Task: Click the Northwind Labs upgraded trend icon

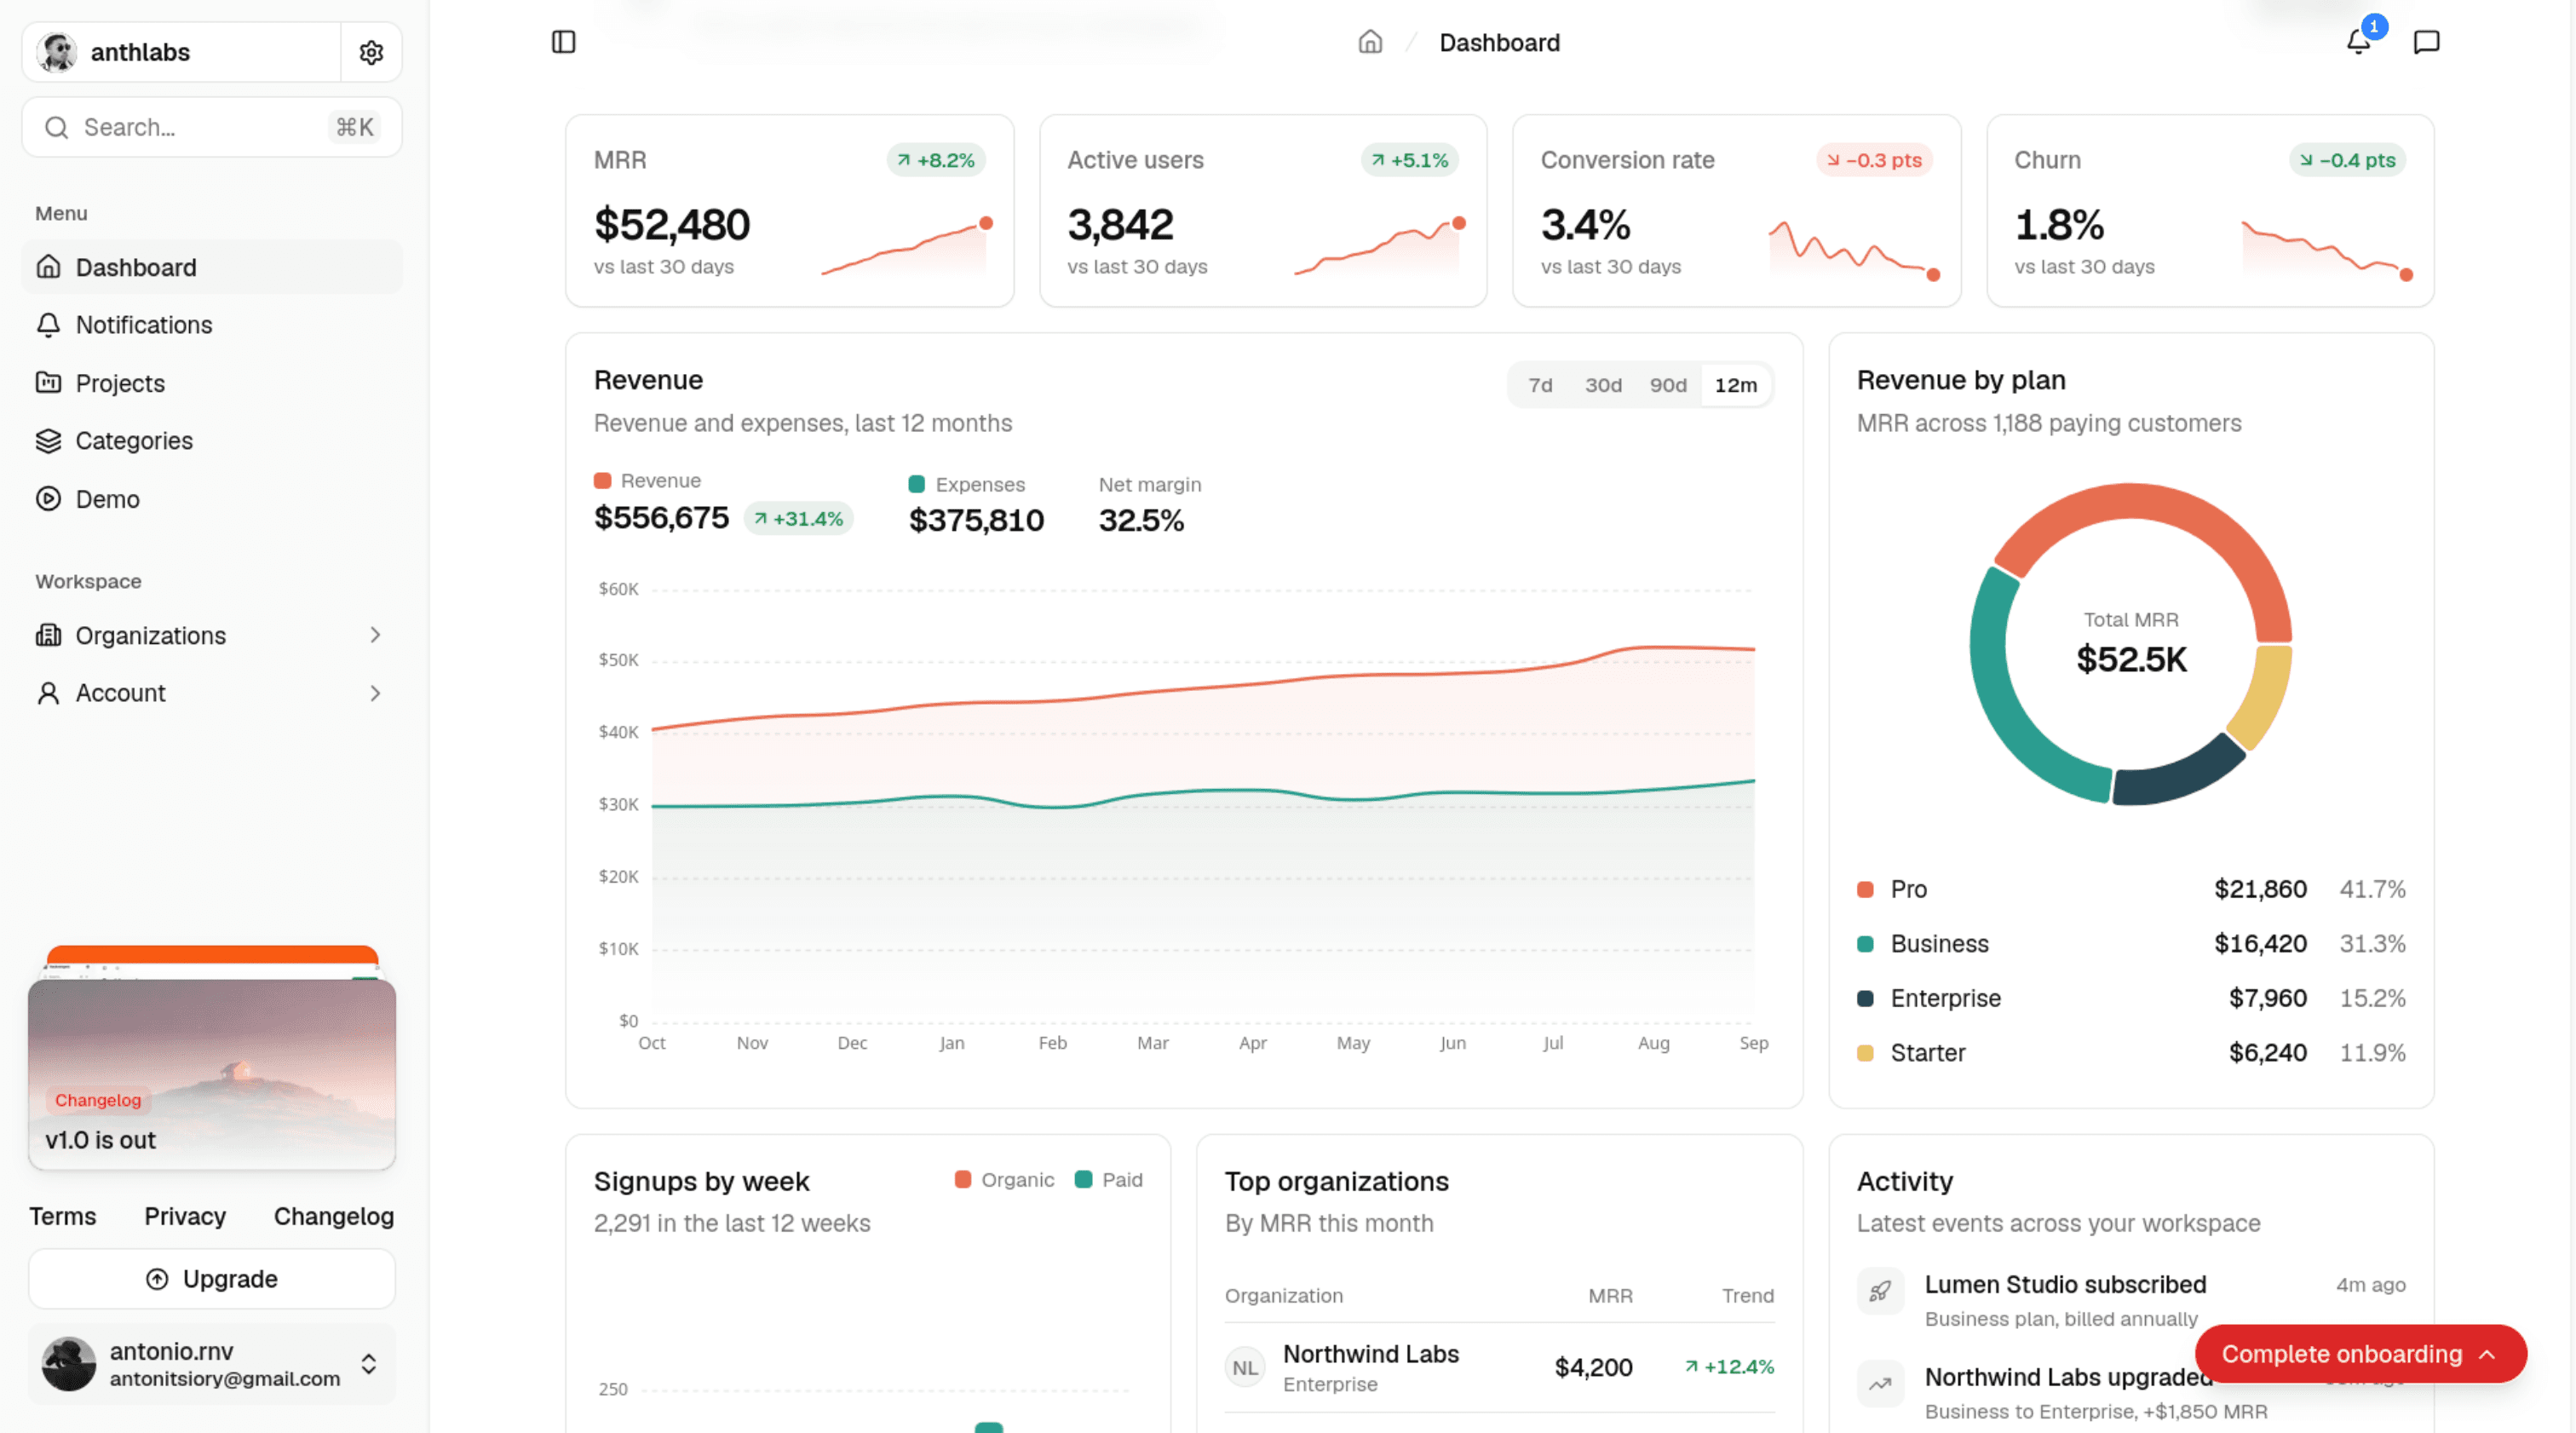Action: (x=1880, y=1384)
